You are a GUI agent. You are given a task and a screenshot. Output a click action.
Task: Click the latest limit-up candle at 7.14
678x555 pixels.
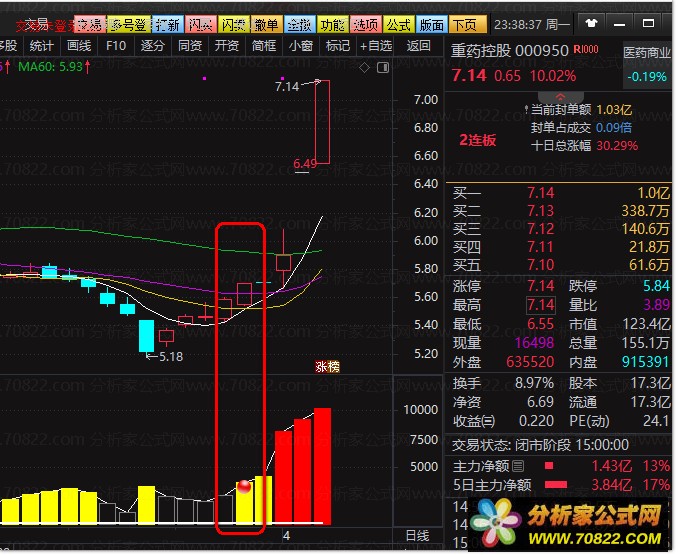point(323,122)
